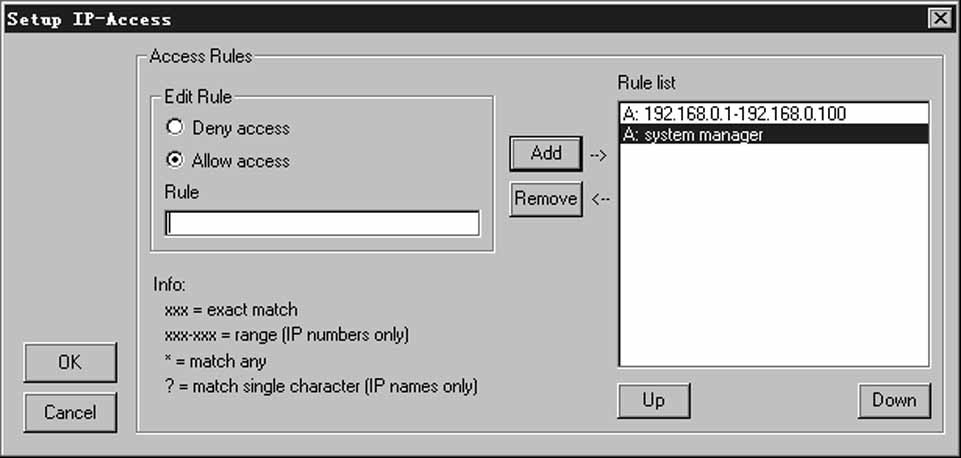The image size is (961, 458).
Task: Click the '* = match any' info line
Action: tap(215, 361)
